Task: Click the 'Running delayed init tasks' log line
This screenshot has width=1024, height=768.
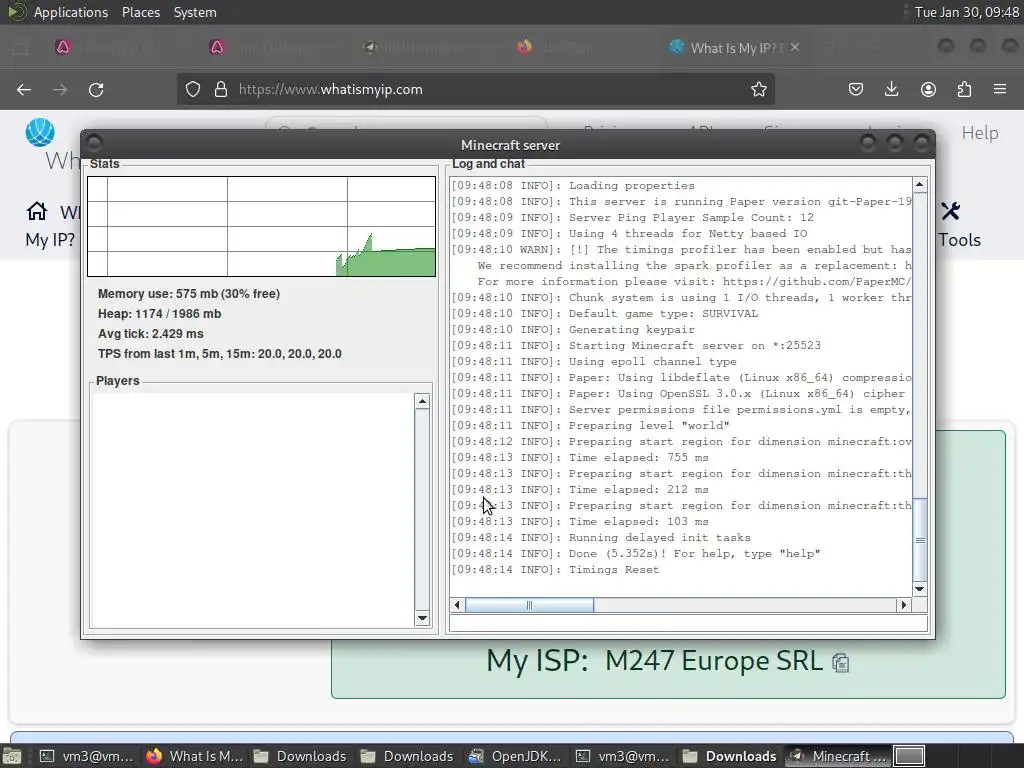Action: 601,537
